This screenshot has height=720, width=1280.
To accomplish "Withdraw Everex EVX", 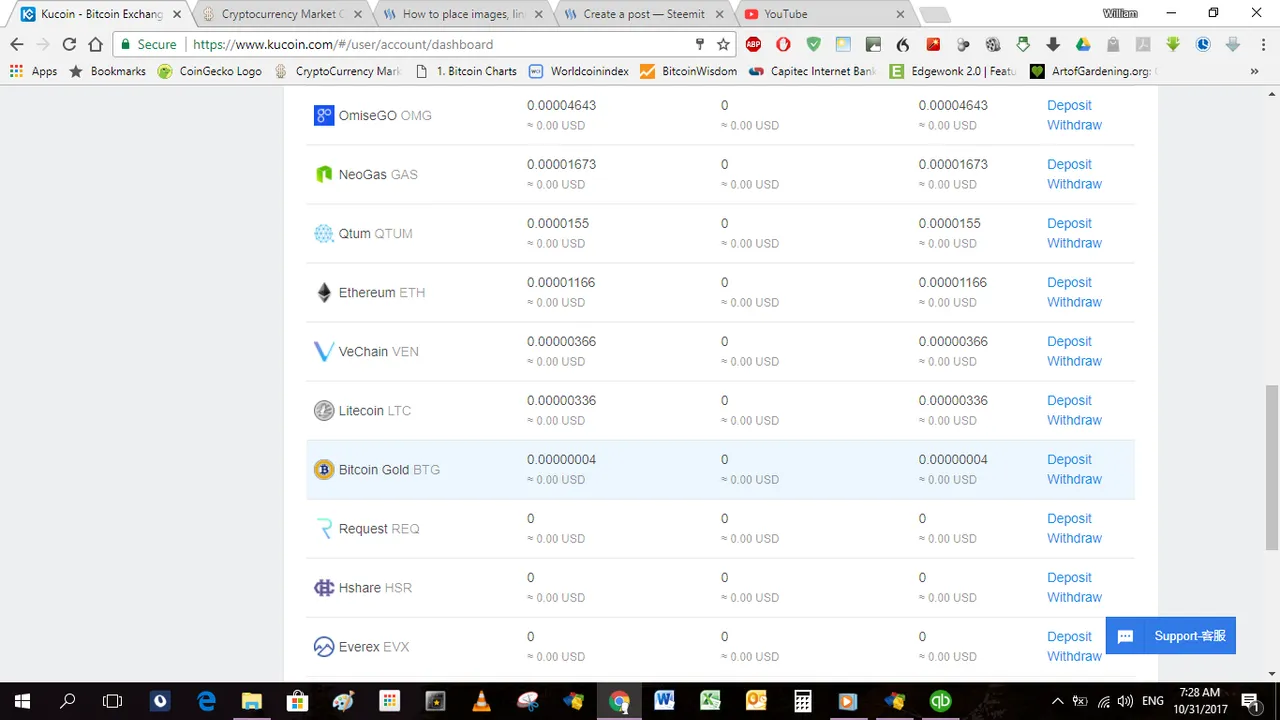I will 1074,656.
